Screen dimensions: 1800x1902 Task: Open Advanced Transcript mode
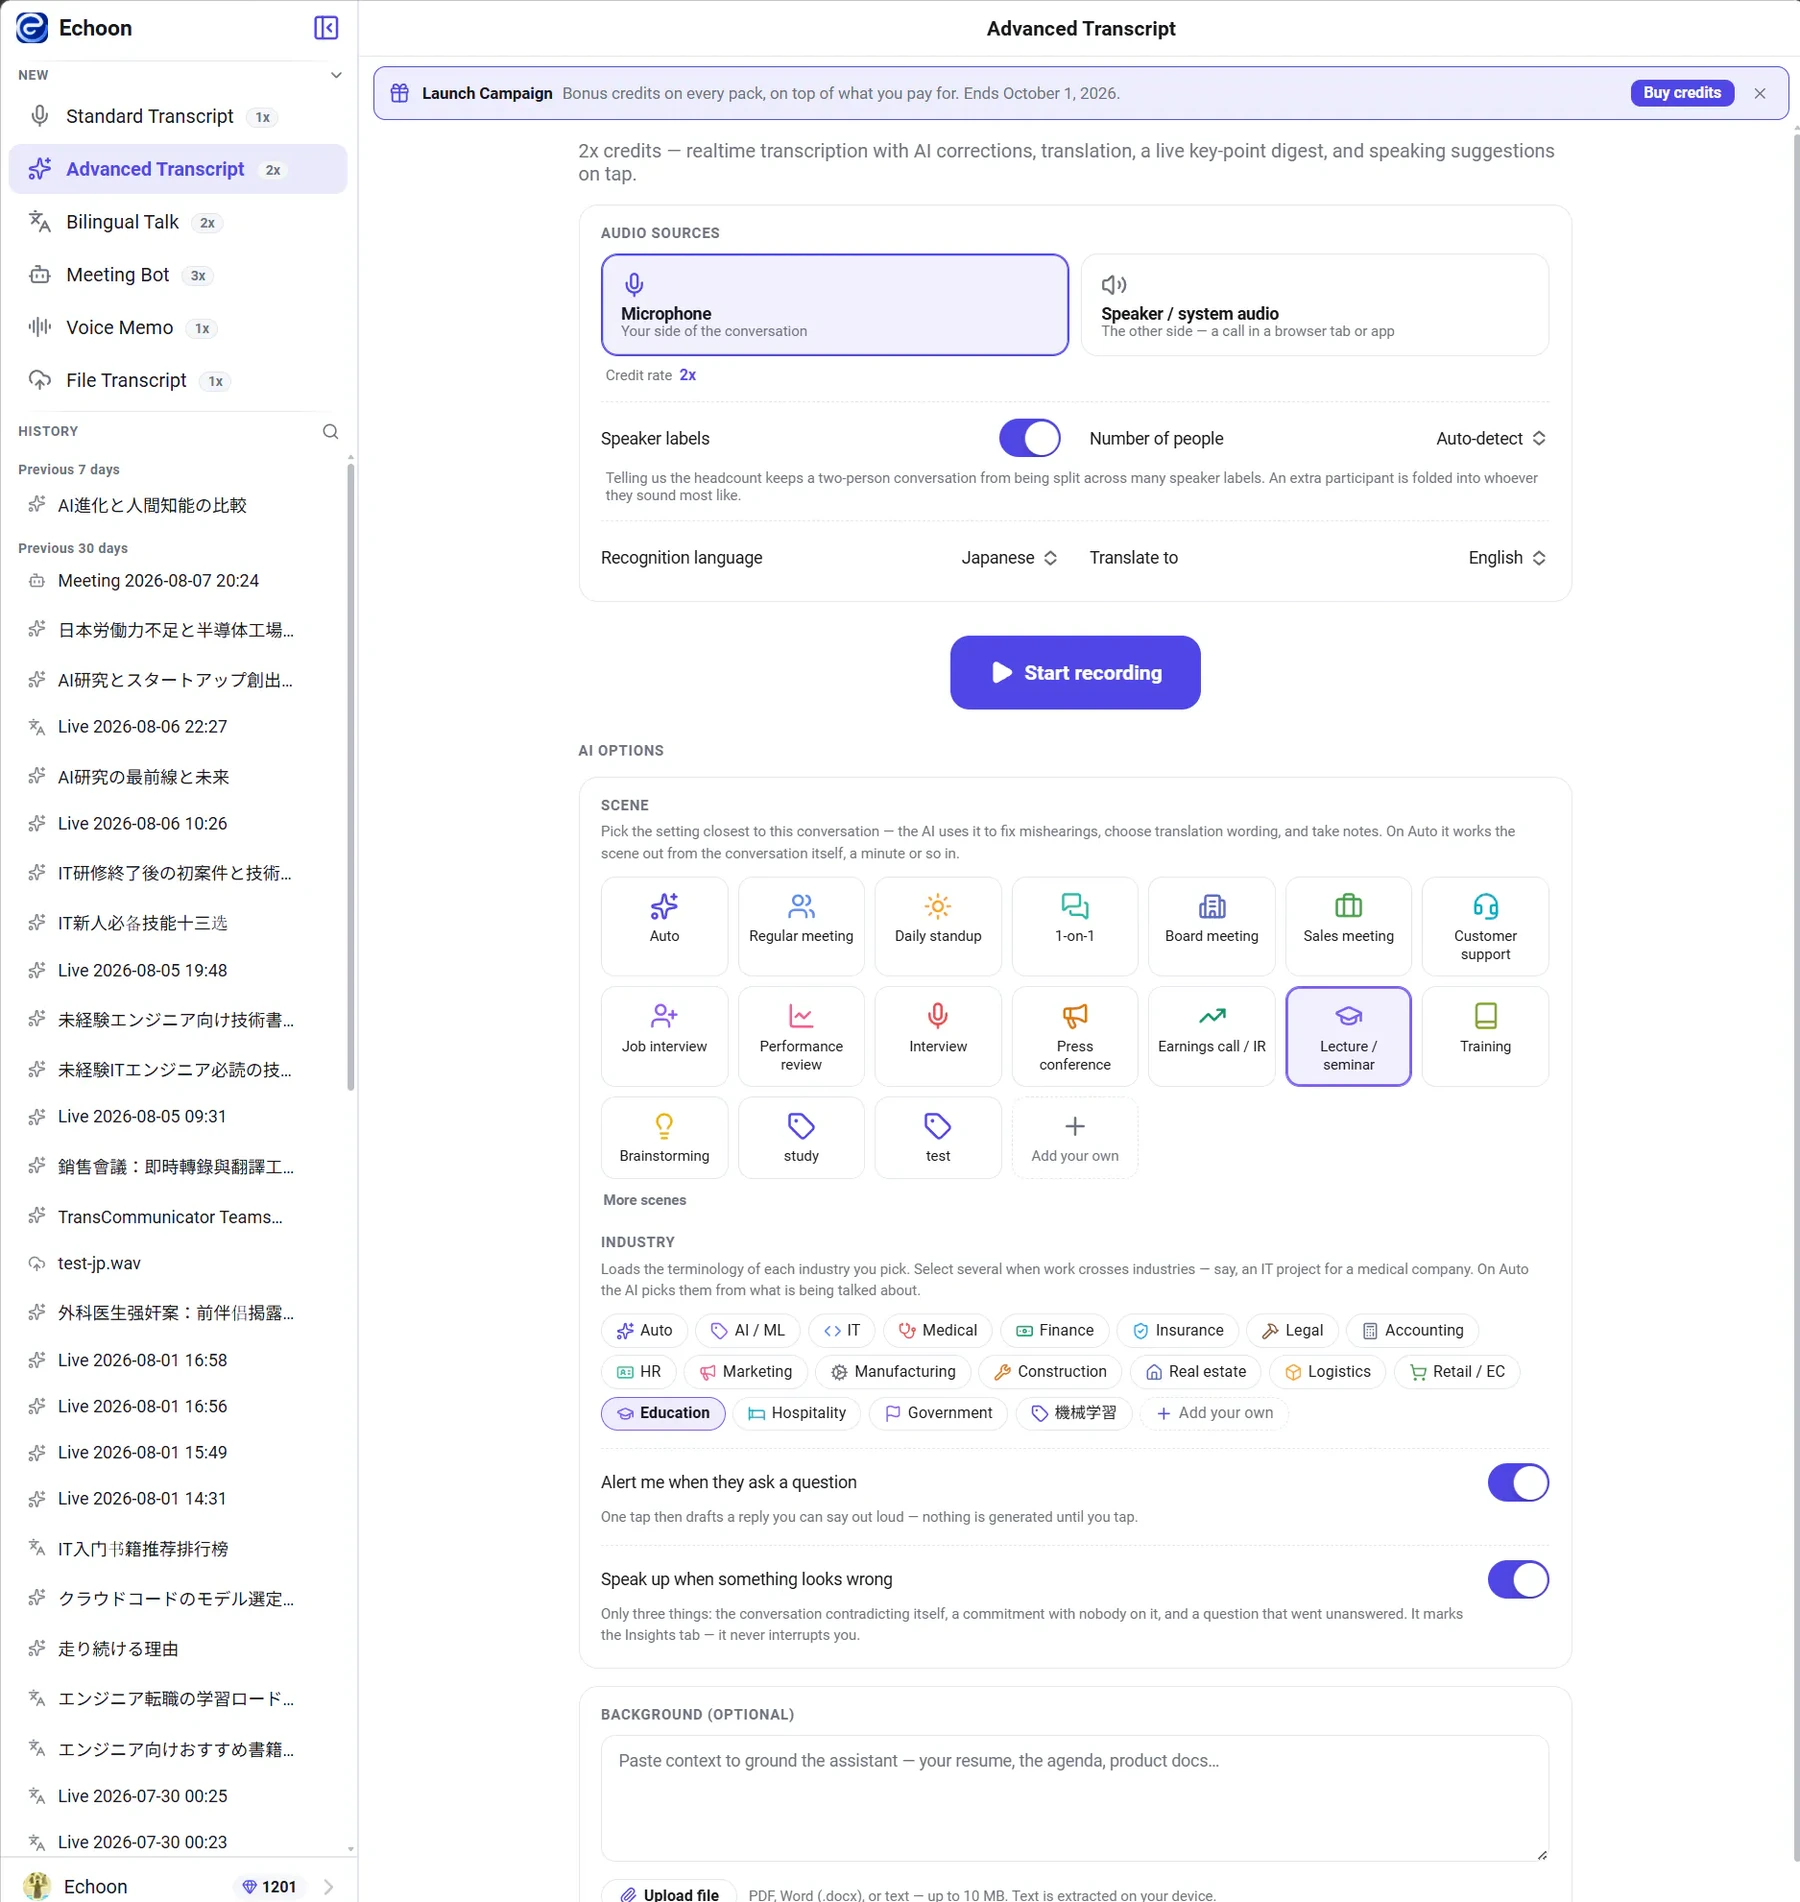click(178, 169)
